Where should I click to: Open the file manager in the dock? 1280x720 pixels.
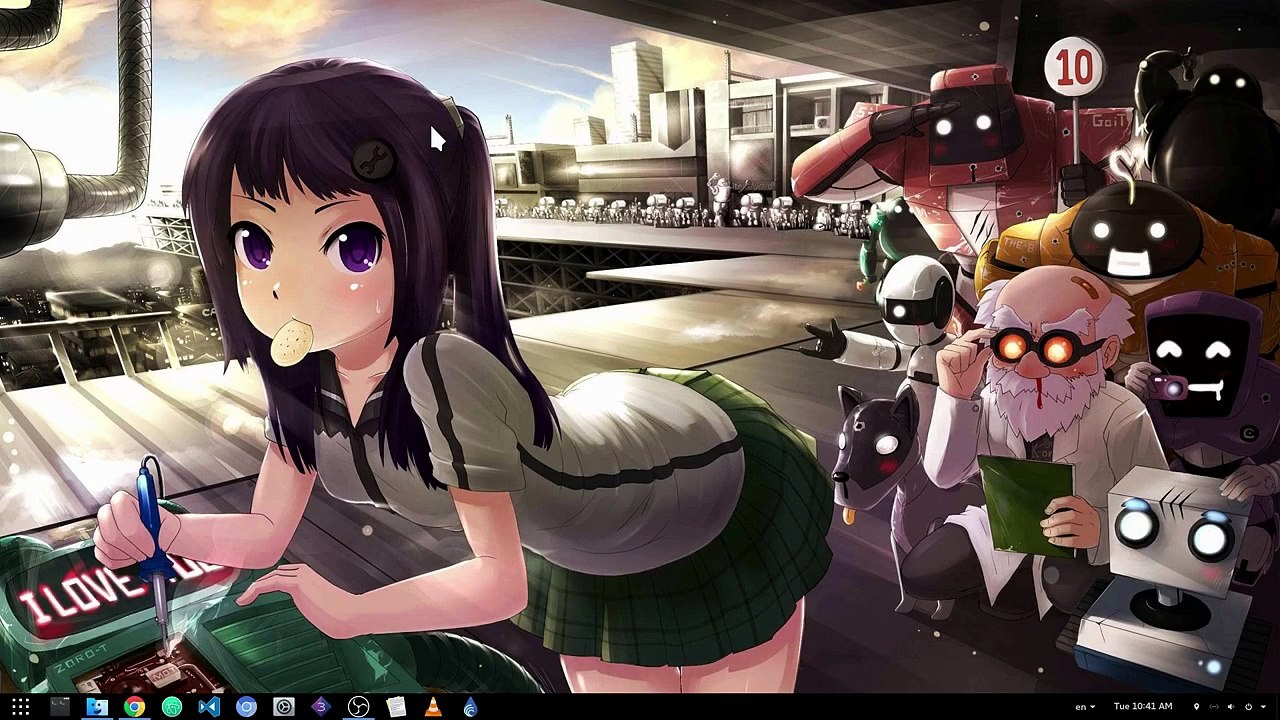[x=97, y=707]
